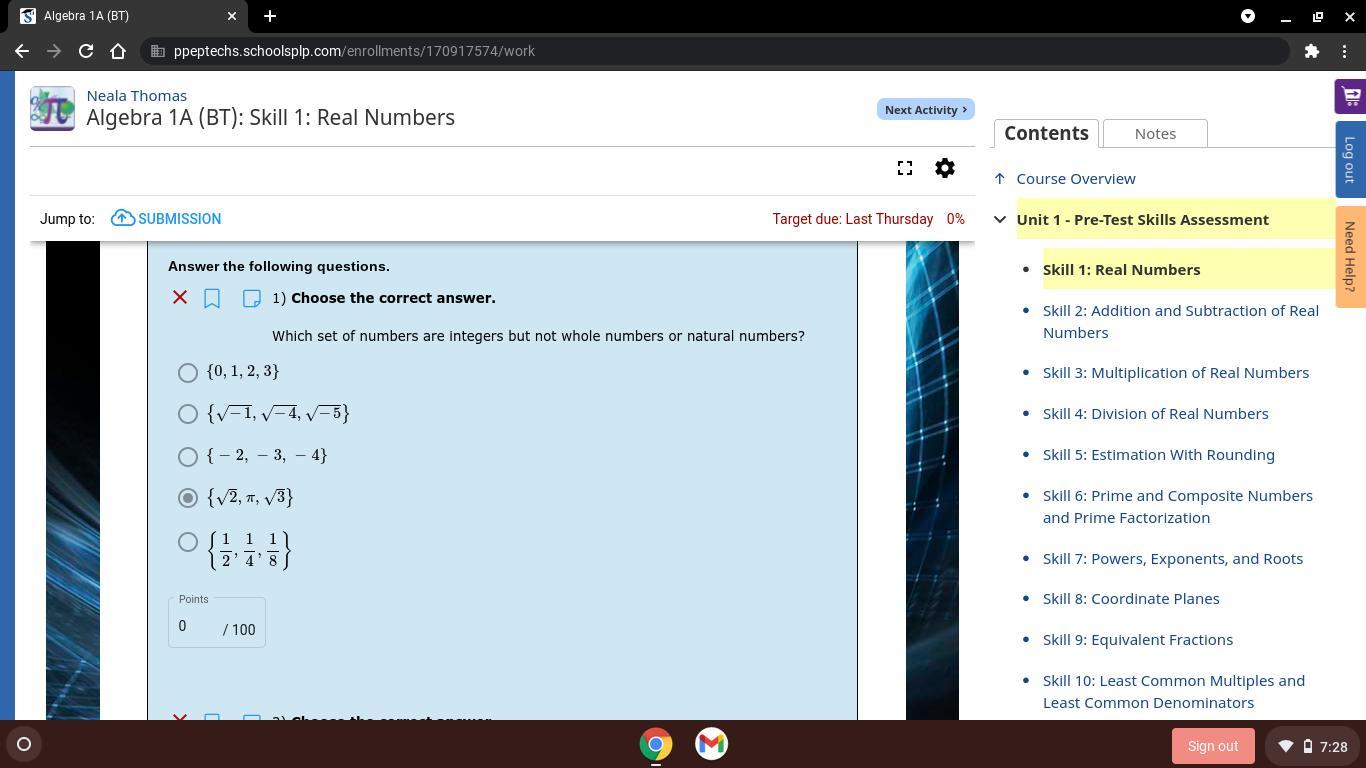Click the Sign out button on shelf
This screenshot has height=768, width=1366.
pyautogui.click(x=1213, y=746)
